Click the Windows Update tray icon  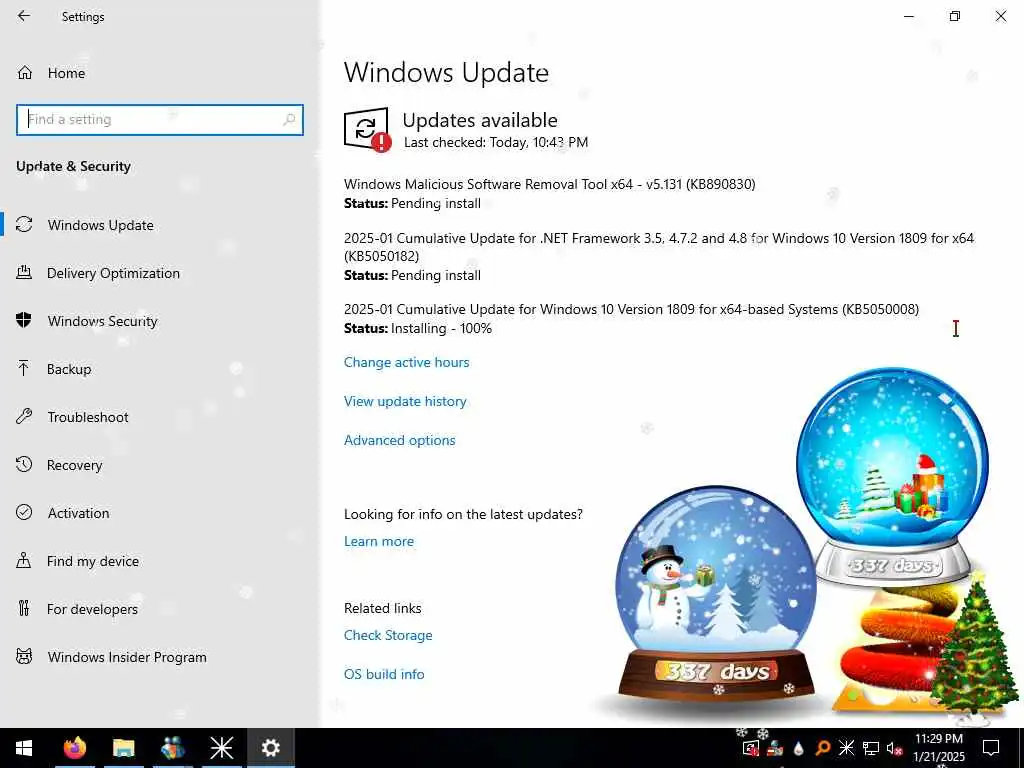(751, 748)
